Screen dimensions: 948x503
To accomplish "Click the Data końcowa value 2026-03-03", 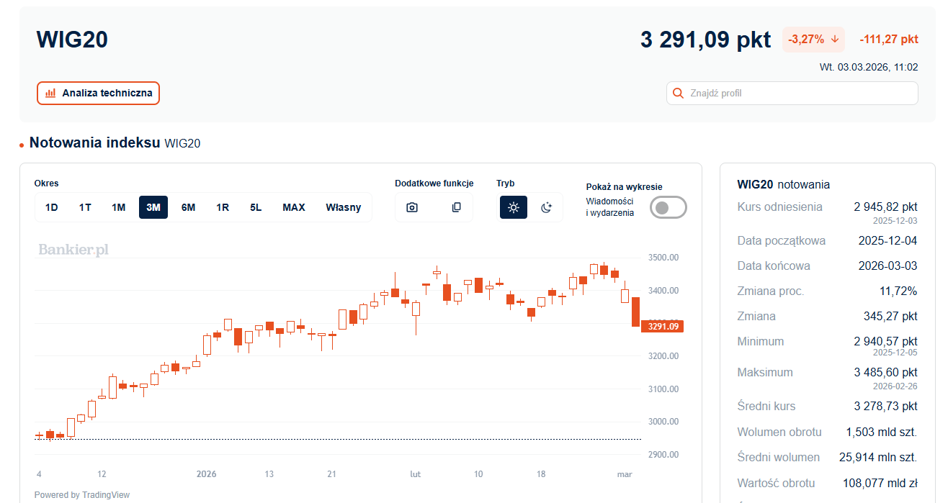I will click(x=888, y=266).
